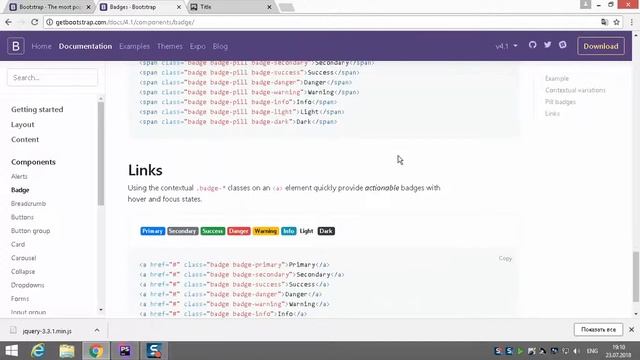Screen dimensions: 640x360
Task: Expand the Content sidebar section
Action: 25,140
